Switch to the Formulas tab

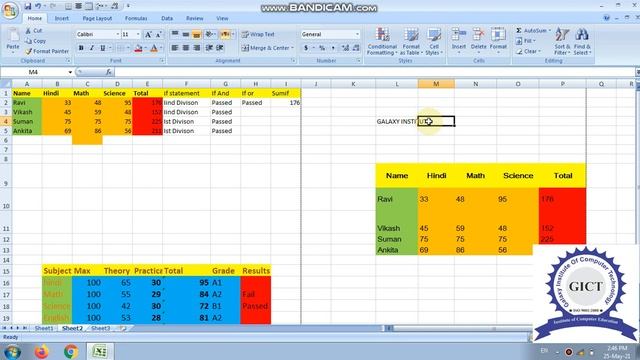[x=136, y=18]
